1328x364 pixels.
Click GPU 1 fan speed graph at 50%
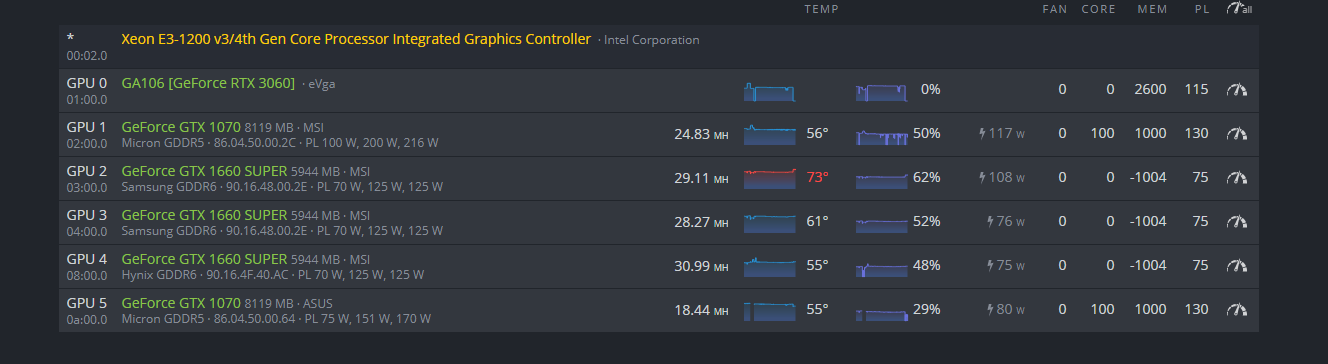(x=882, y=134)
